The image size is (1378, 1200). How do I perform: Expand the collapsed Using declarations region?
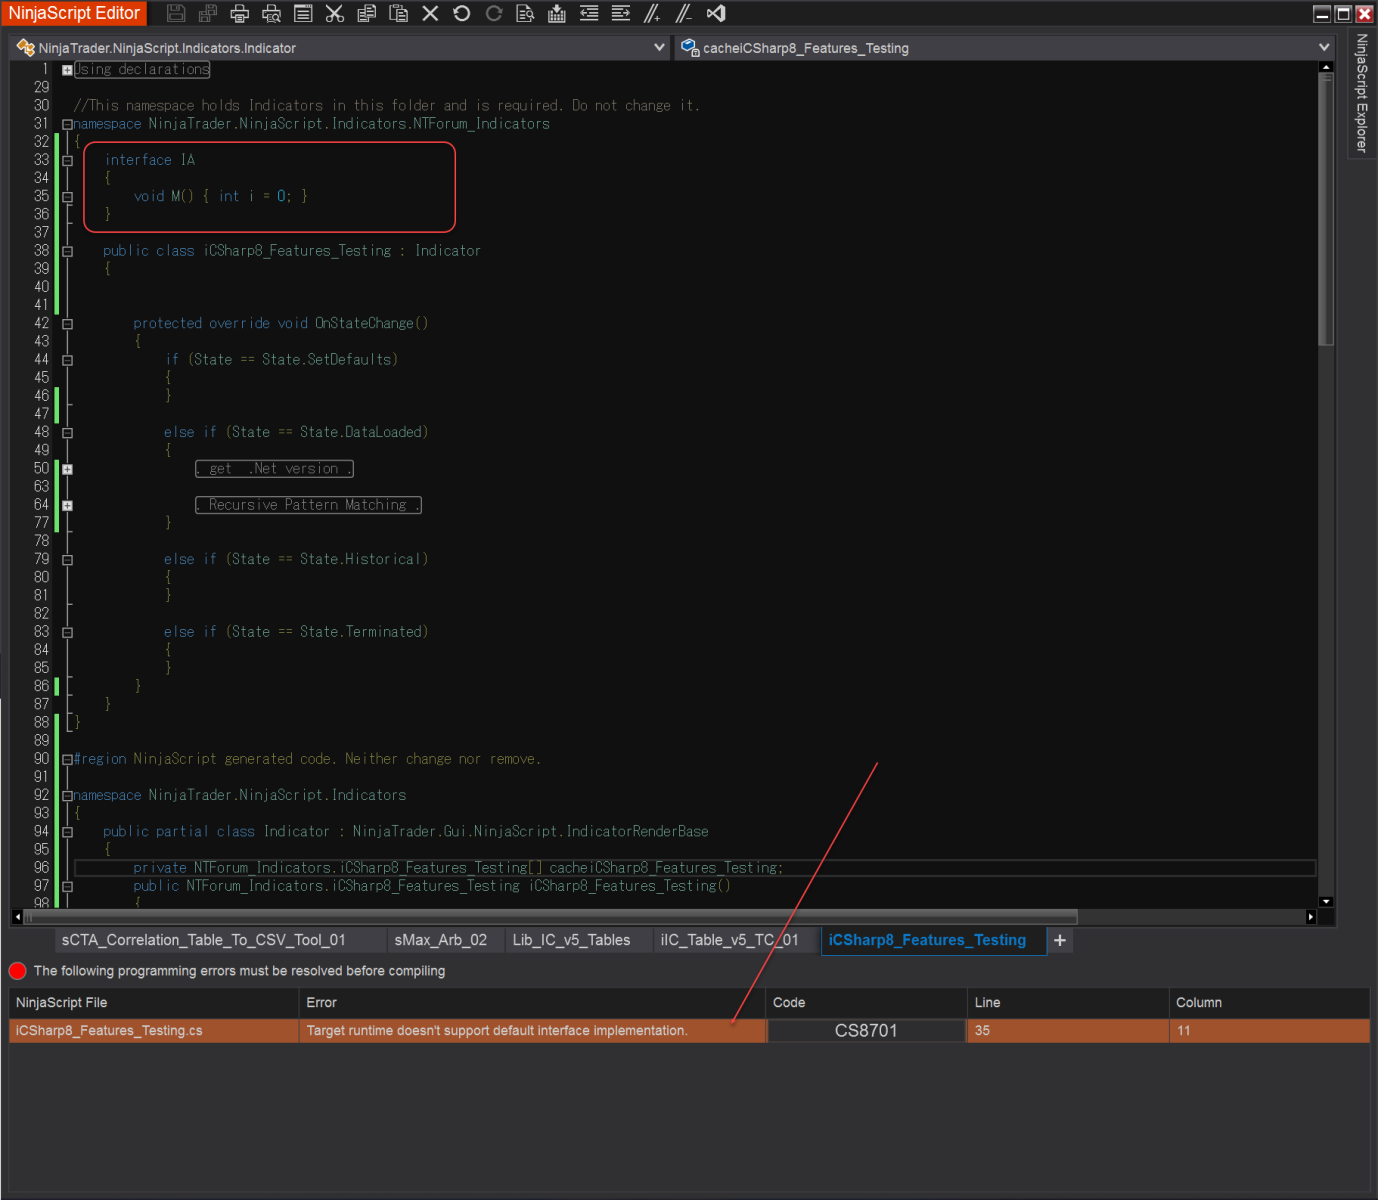(67, 70)
